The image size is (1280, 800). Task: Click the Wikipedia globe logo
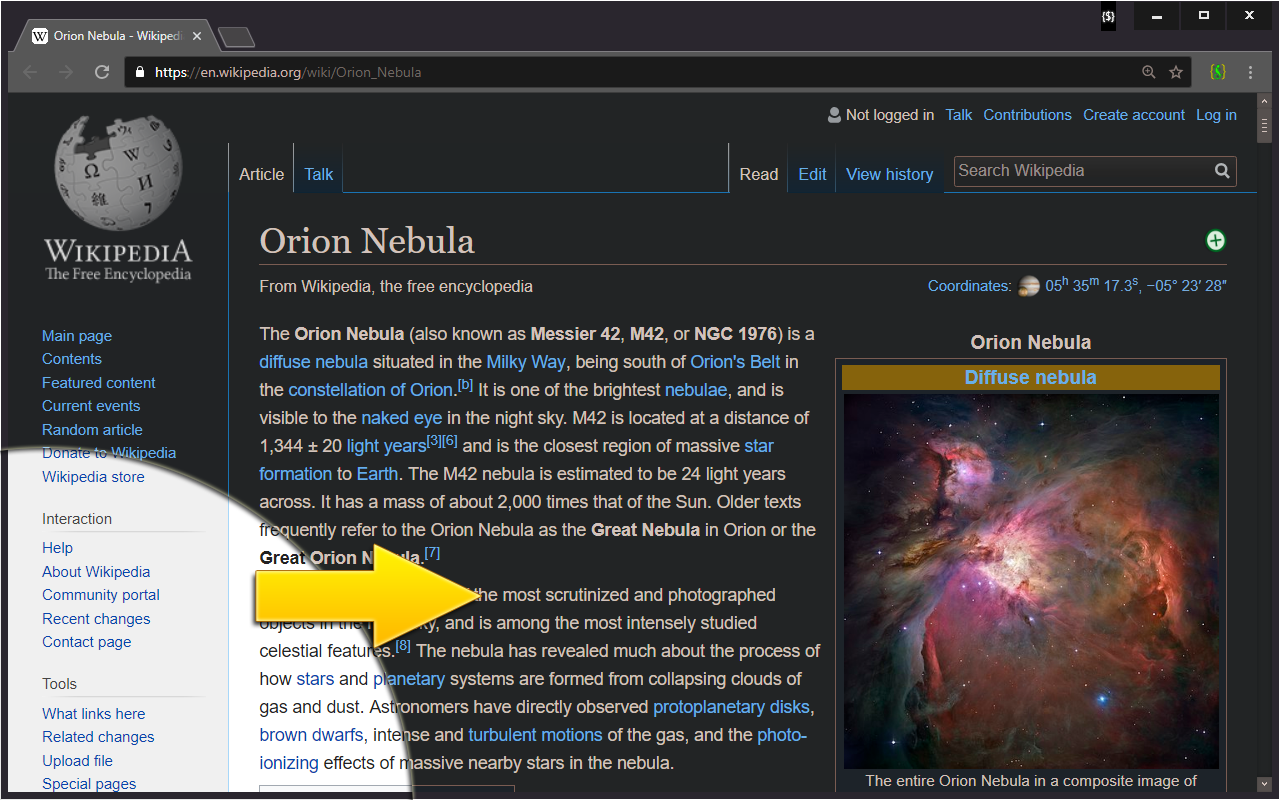[118, 173]
